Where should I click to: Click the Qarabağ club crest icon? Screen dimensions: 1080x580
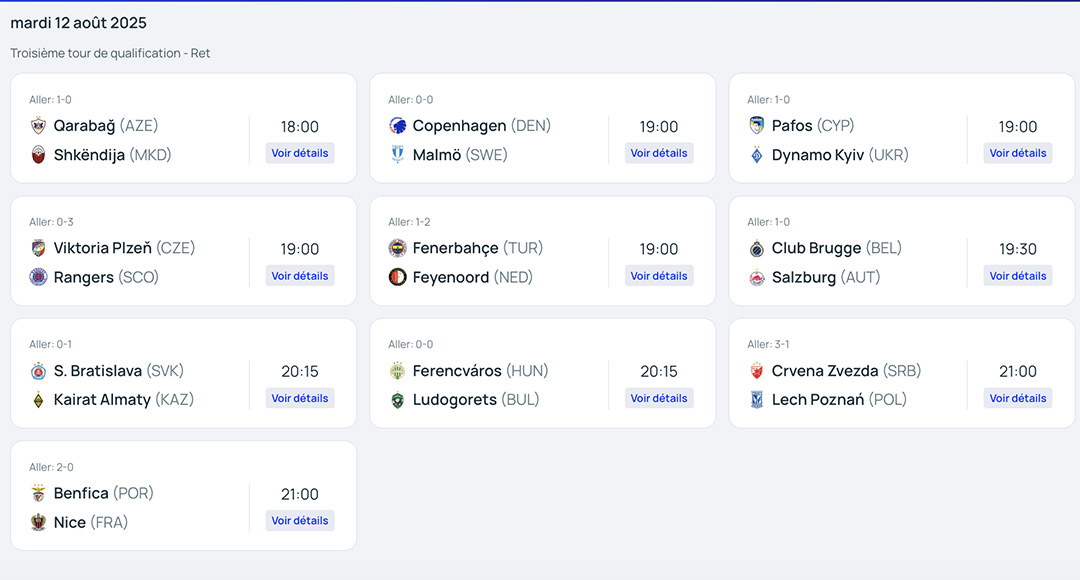[39, 126]
